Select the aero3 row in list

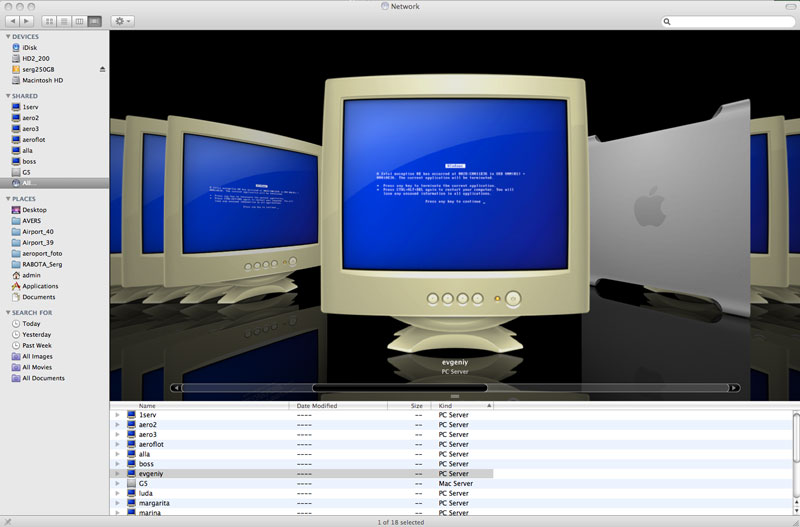(x=451, y=435)
